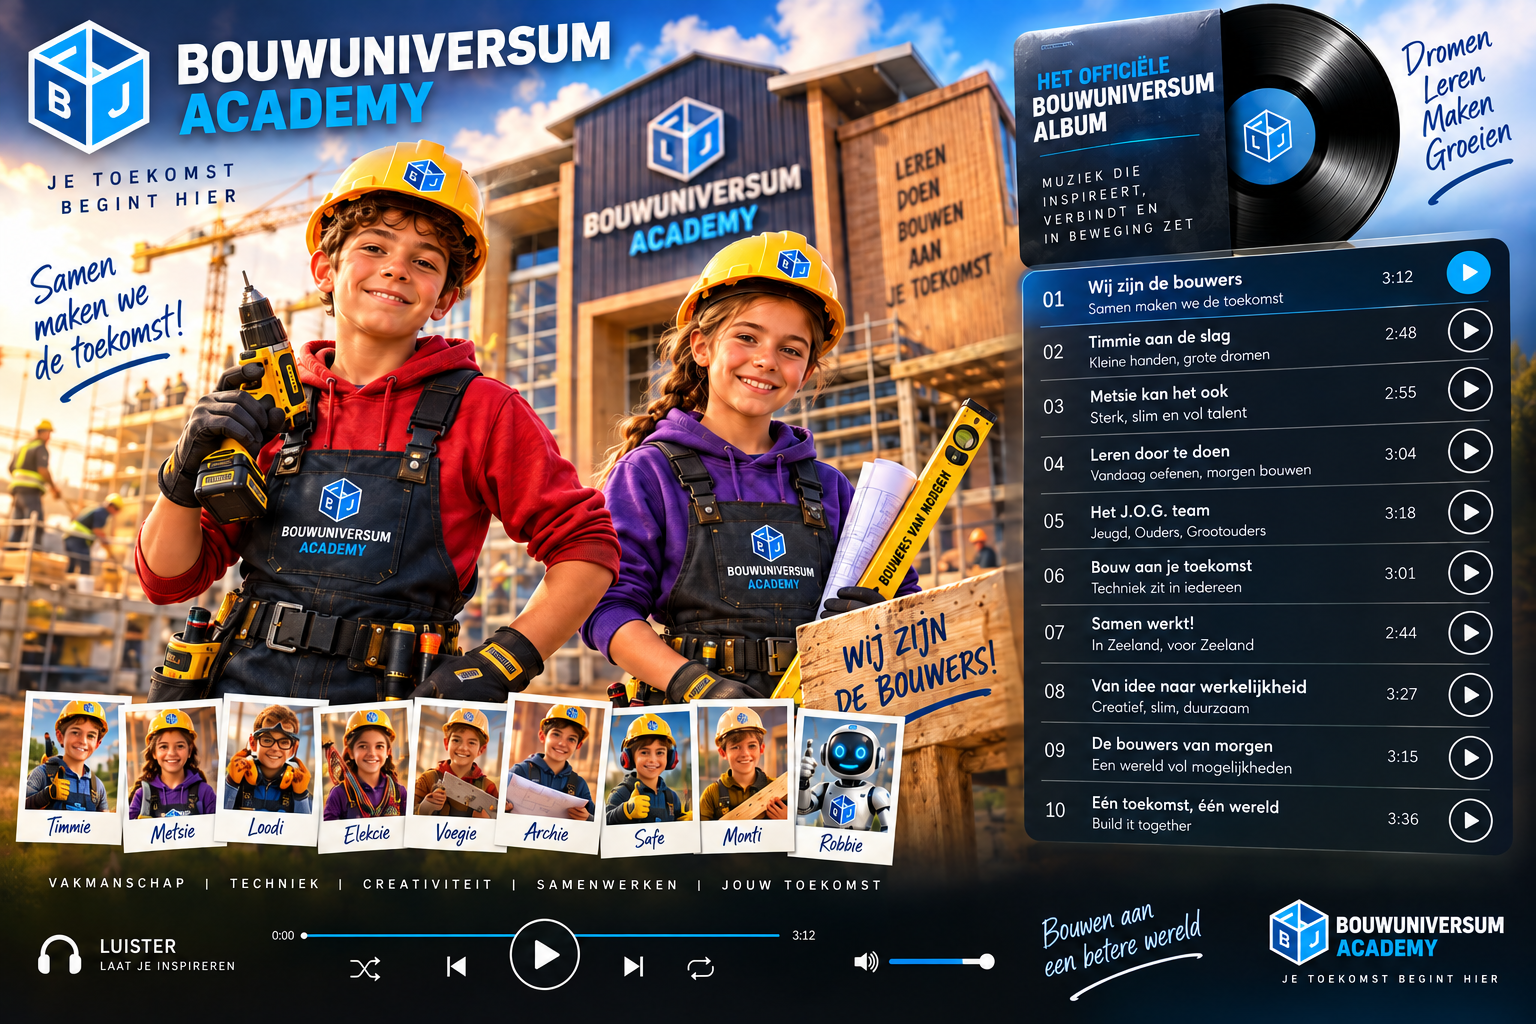Click track title 'Samen werkt!'
1536x1024 pixels.
[x=1142, y=623]
